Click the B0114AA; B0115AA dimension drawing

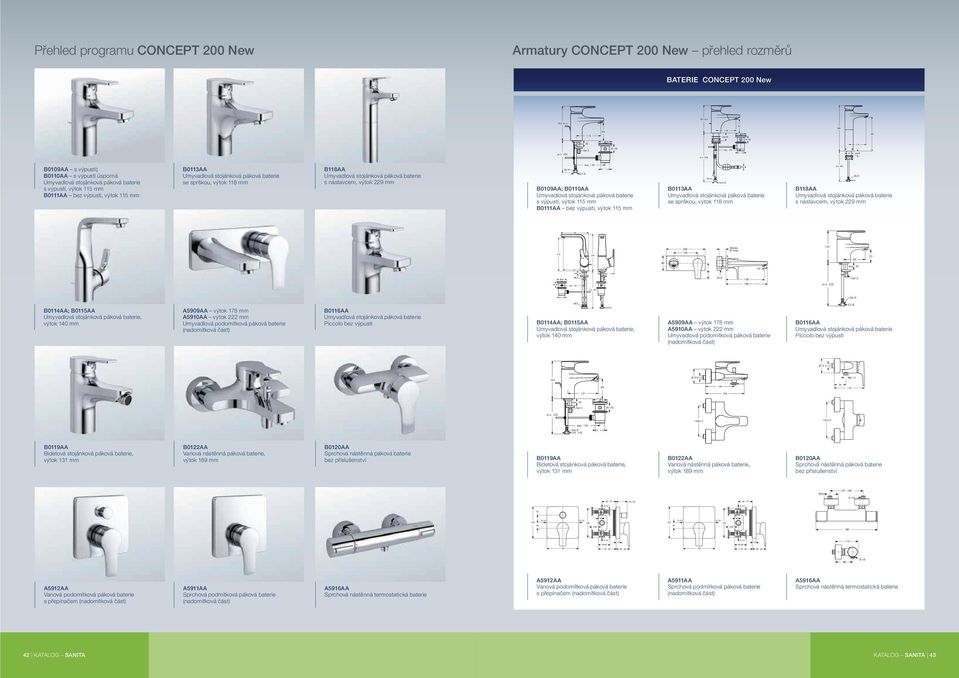pyautogui.click(x=583, y=270)
